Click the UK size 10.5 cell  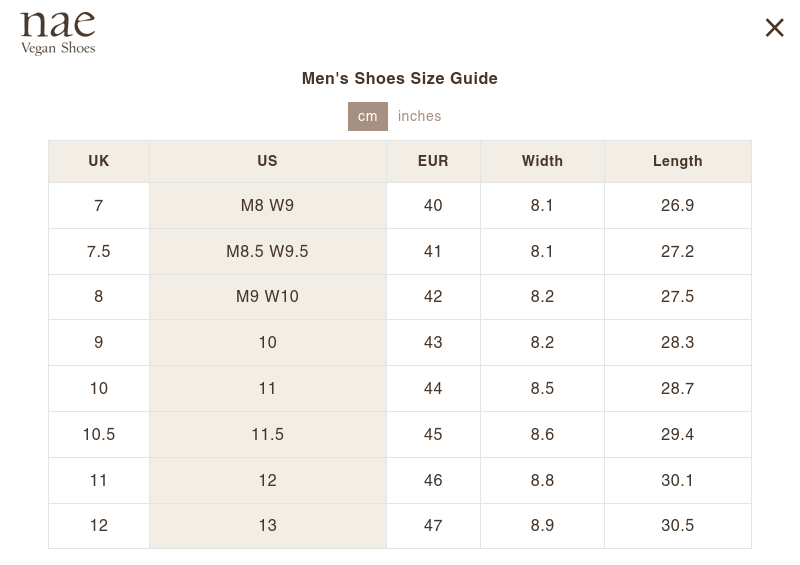click(x=99, y=435)
